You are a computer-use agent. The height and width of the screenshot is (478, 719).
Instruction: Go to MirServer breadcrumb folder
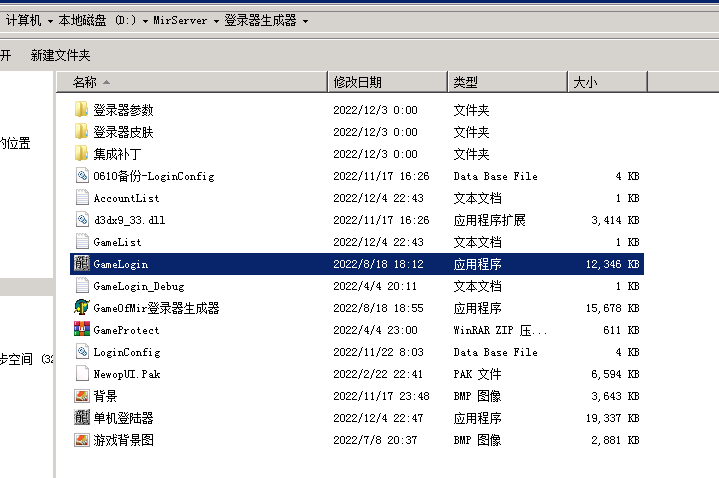(x=180, y=21)
